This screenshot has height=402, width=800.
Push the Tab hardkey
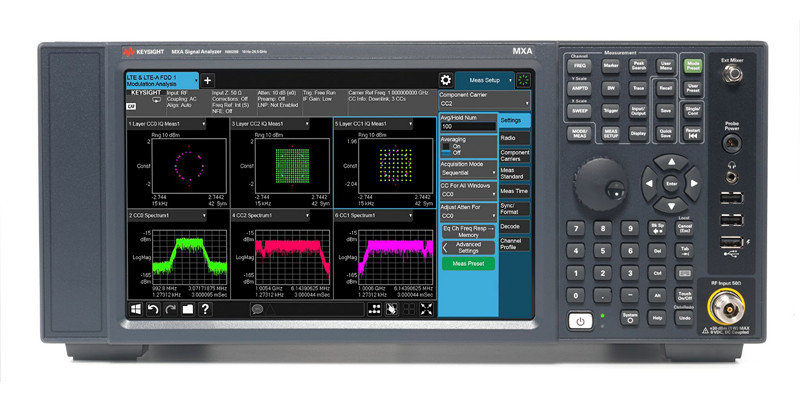click(x=684, y=250)
